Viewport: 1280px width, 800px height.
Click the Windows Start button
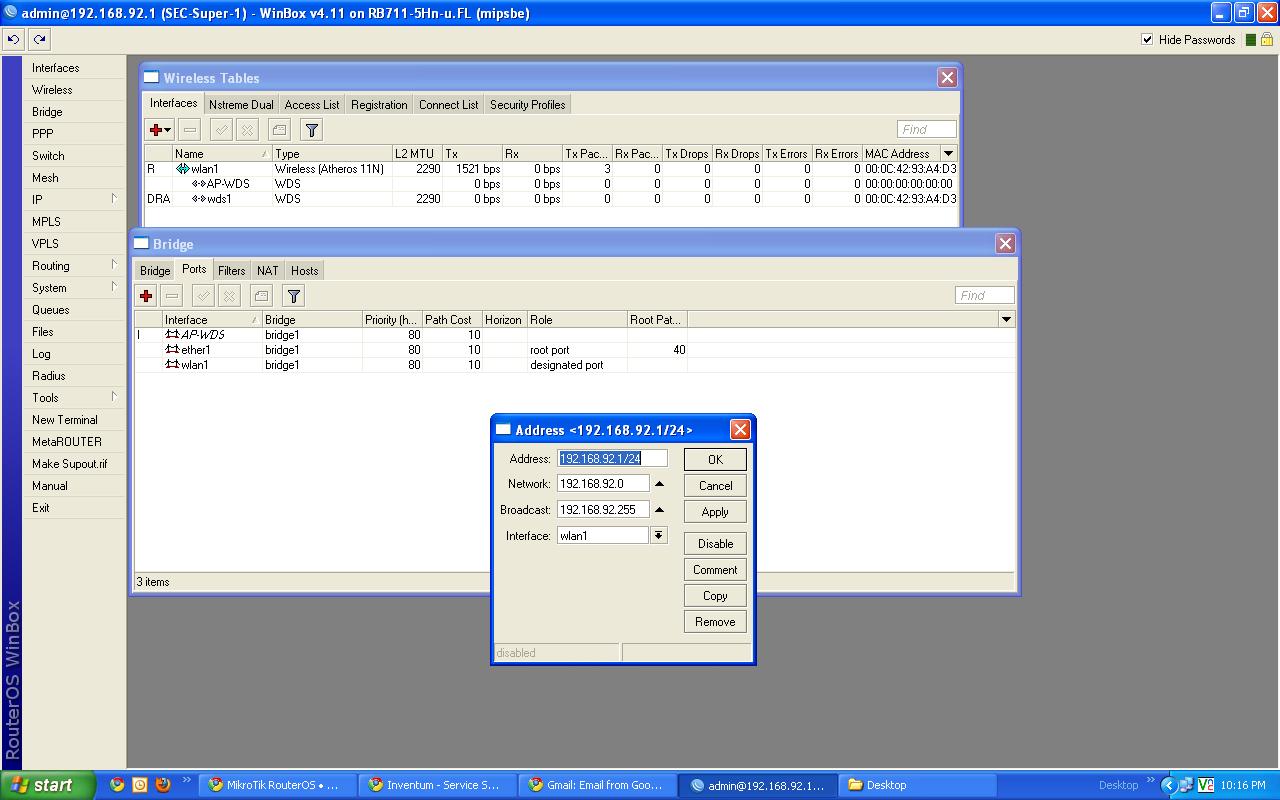click(48, 785)
